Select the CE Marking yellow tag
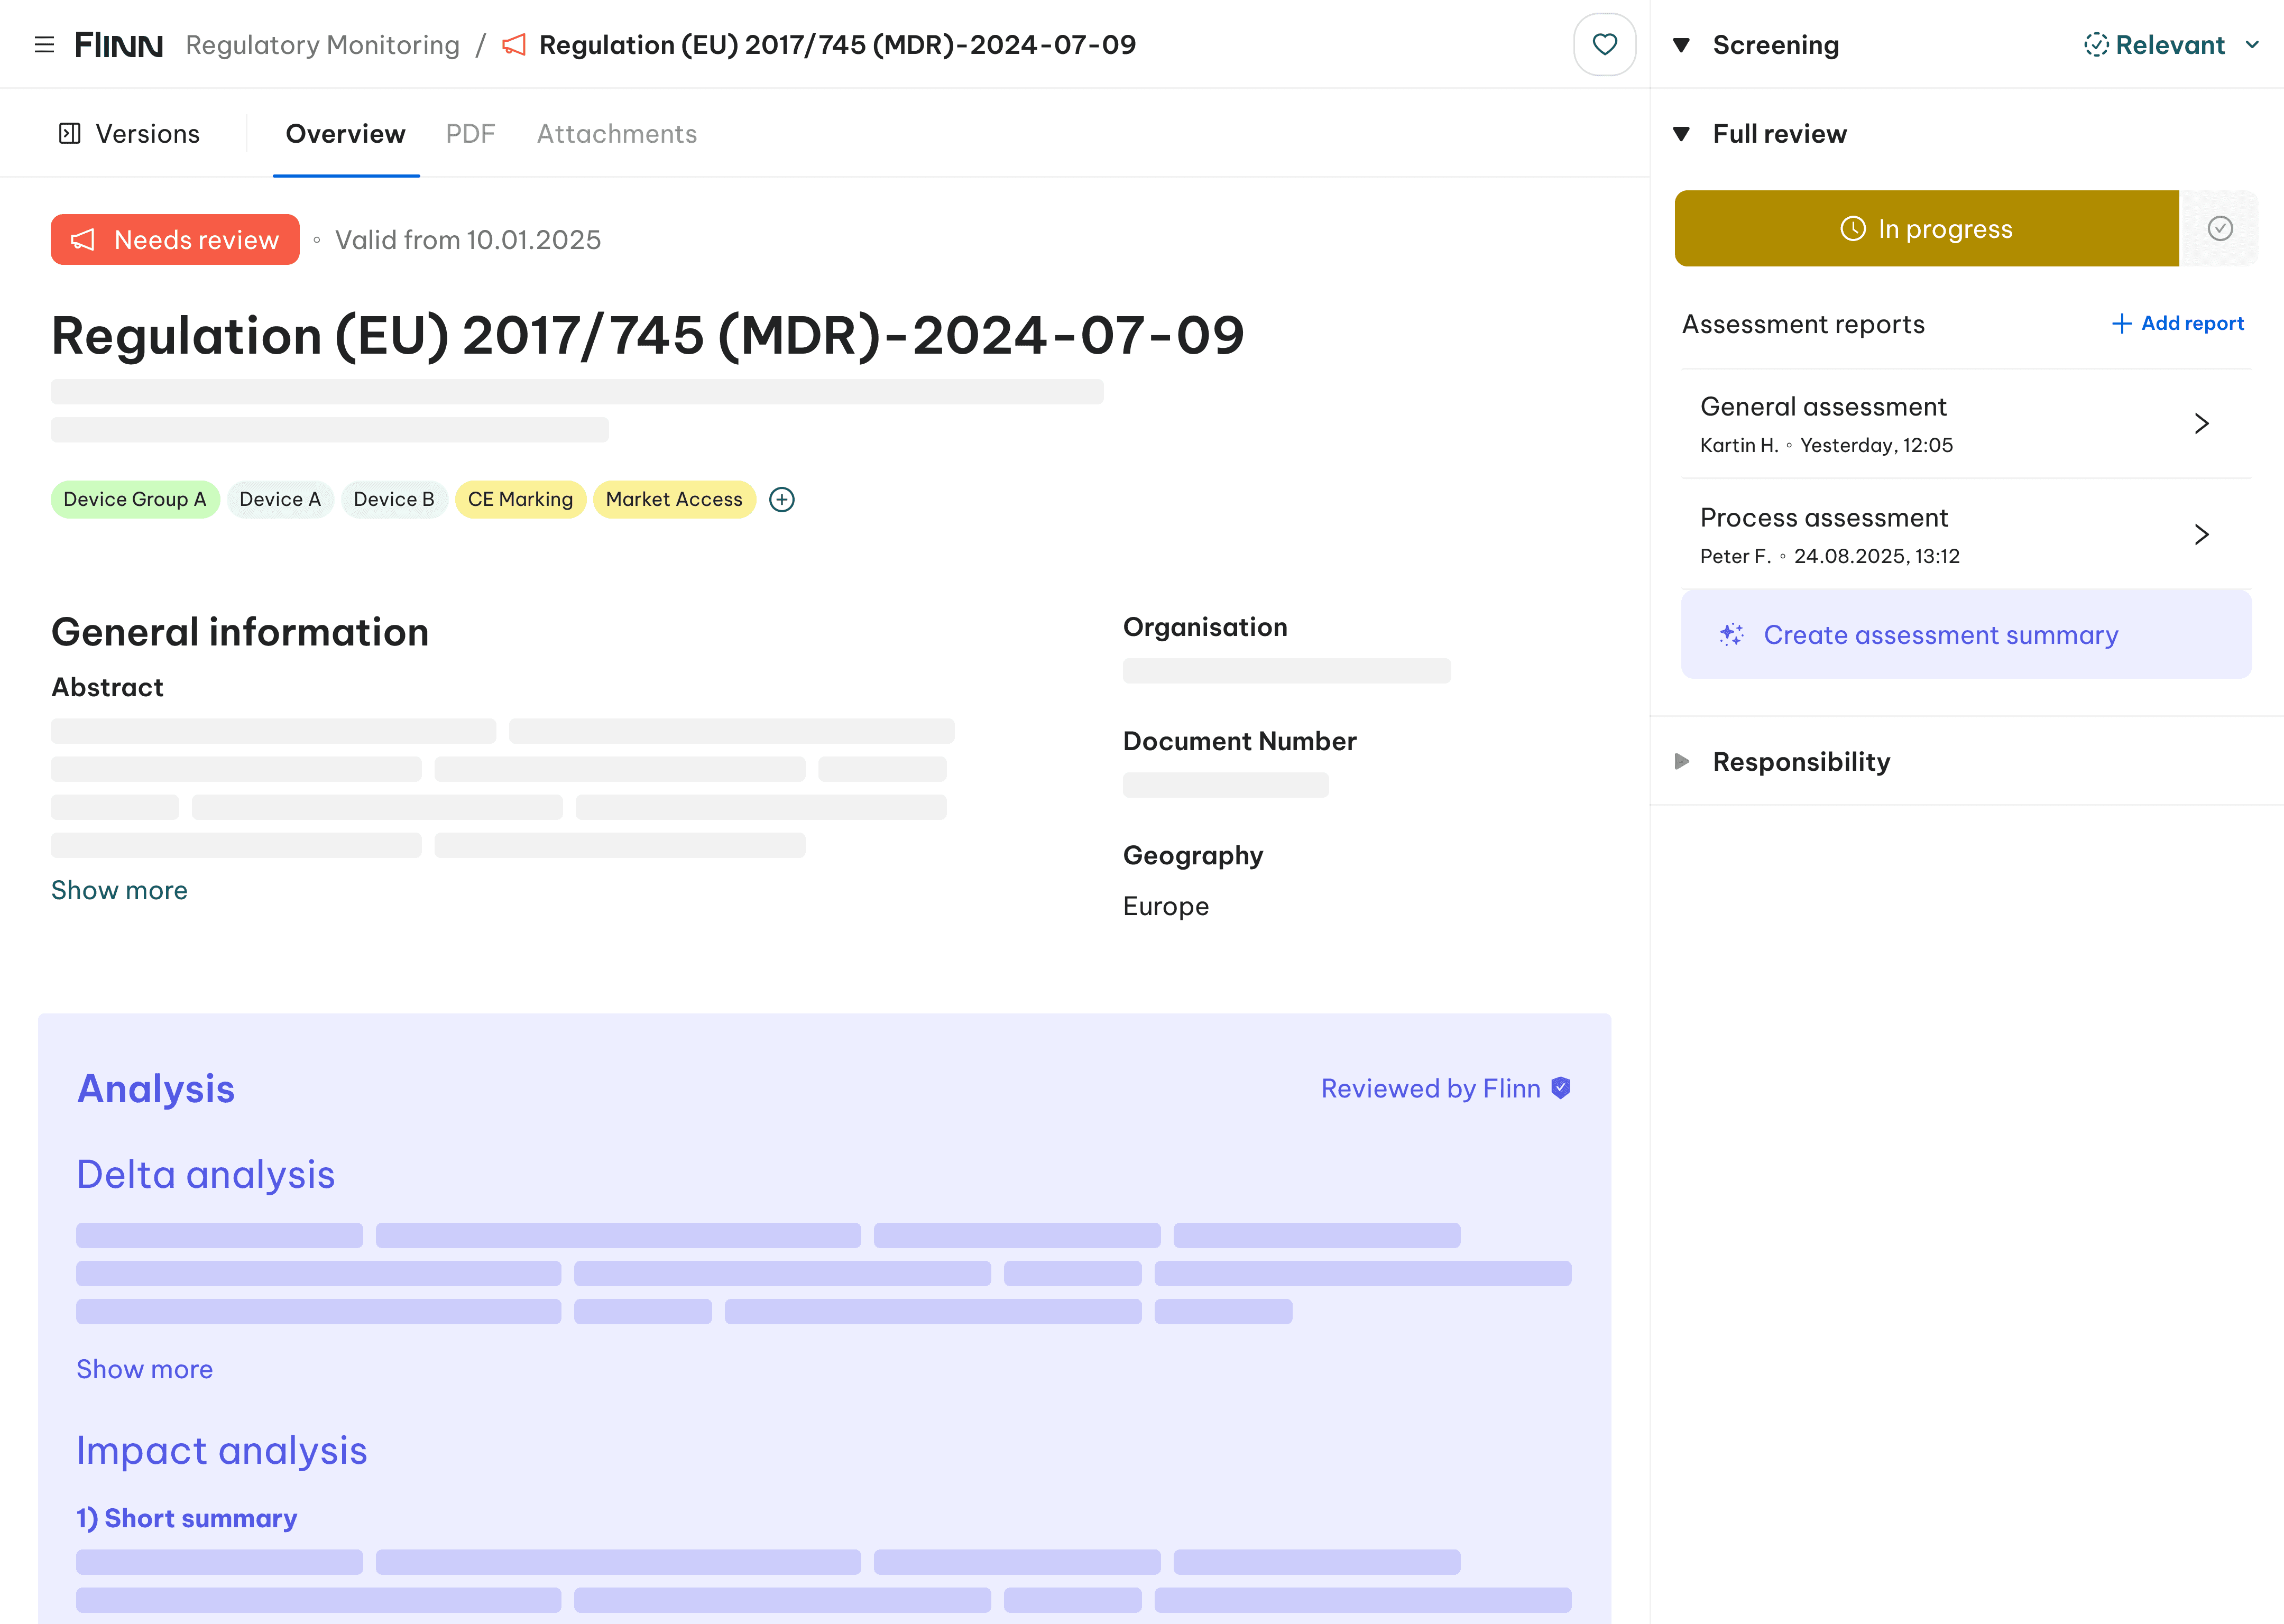The width and height of the screenshot is (2284, 1624). [520, 500]
